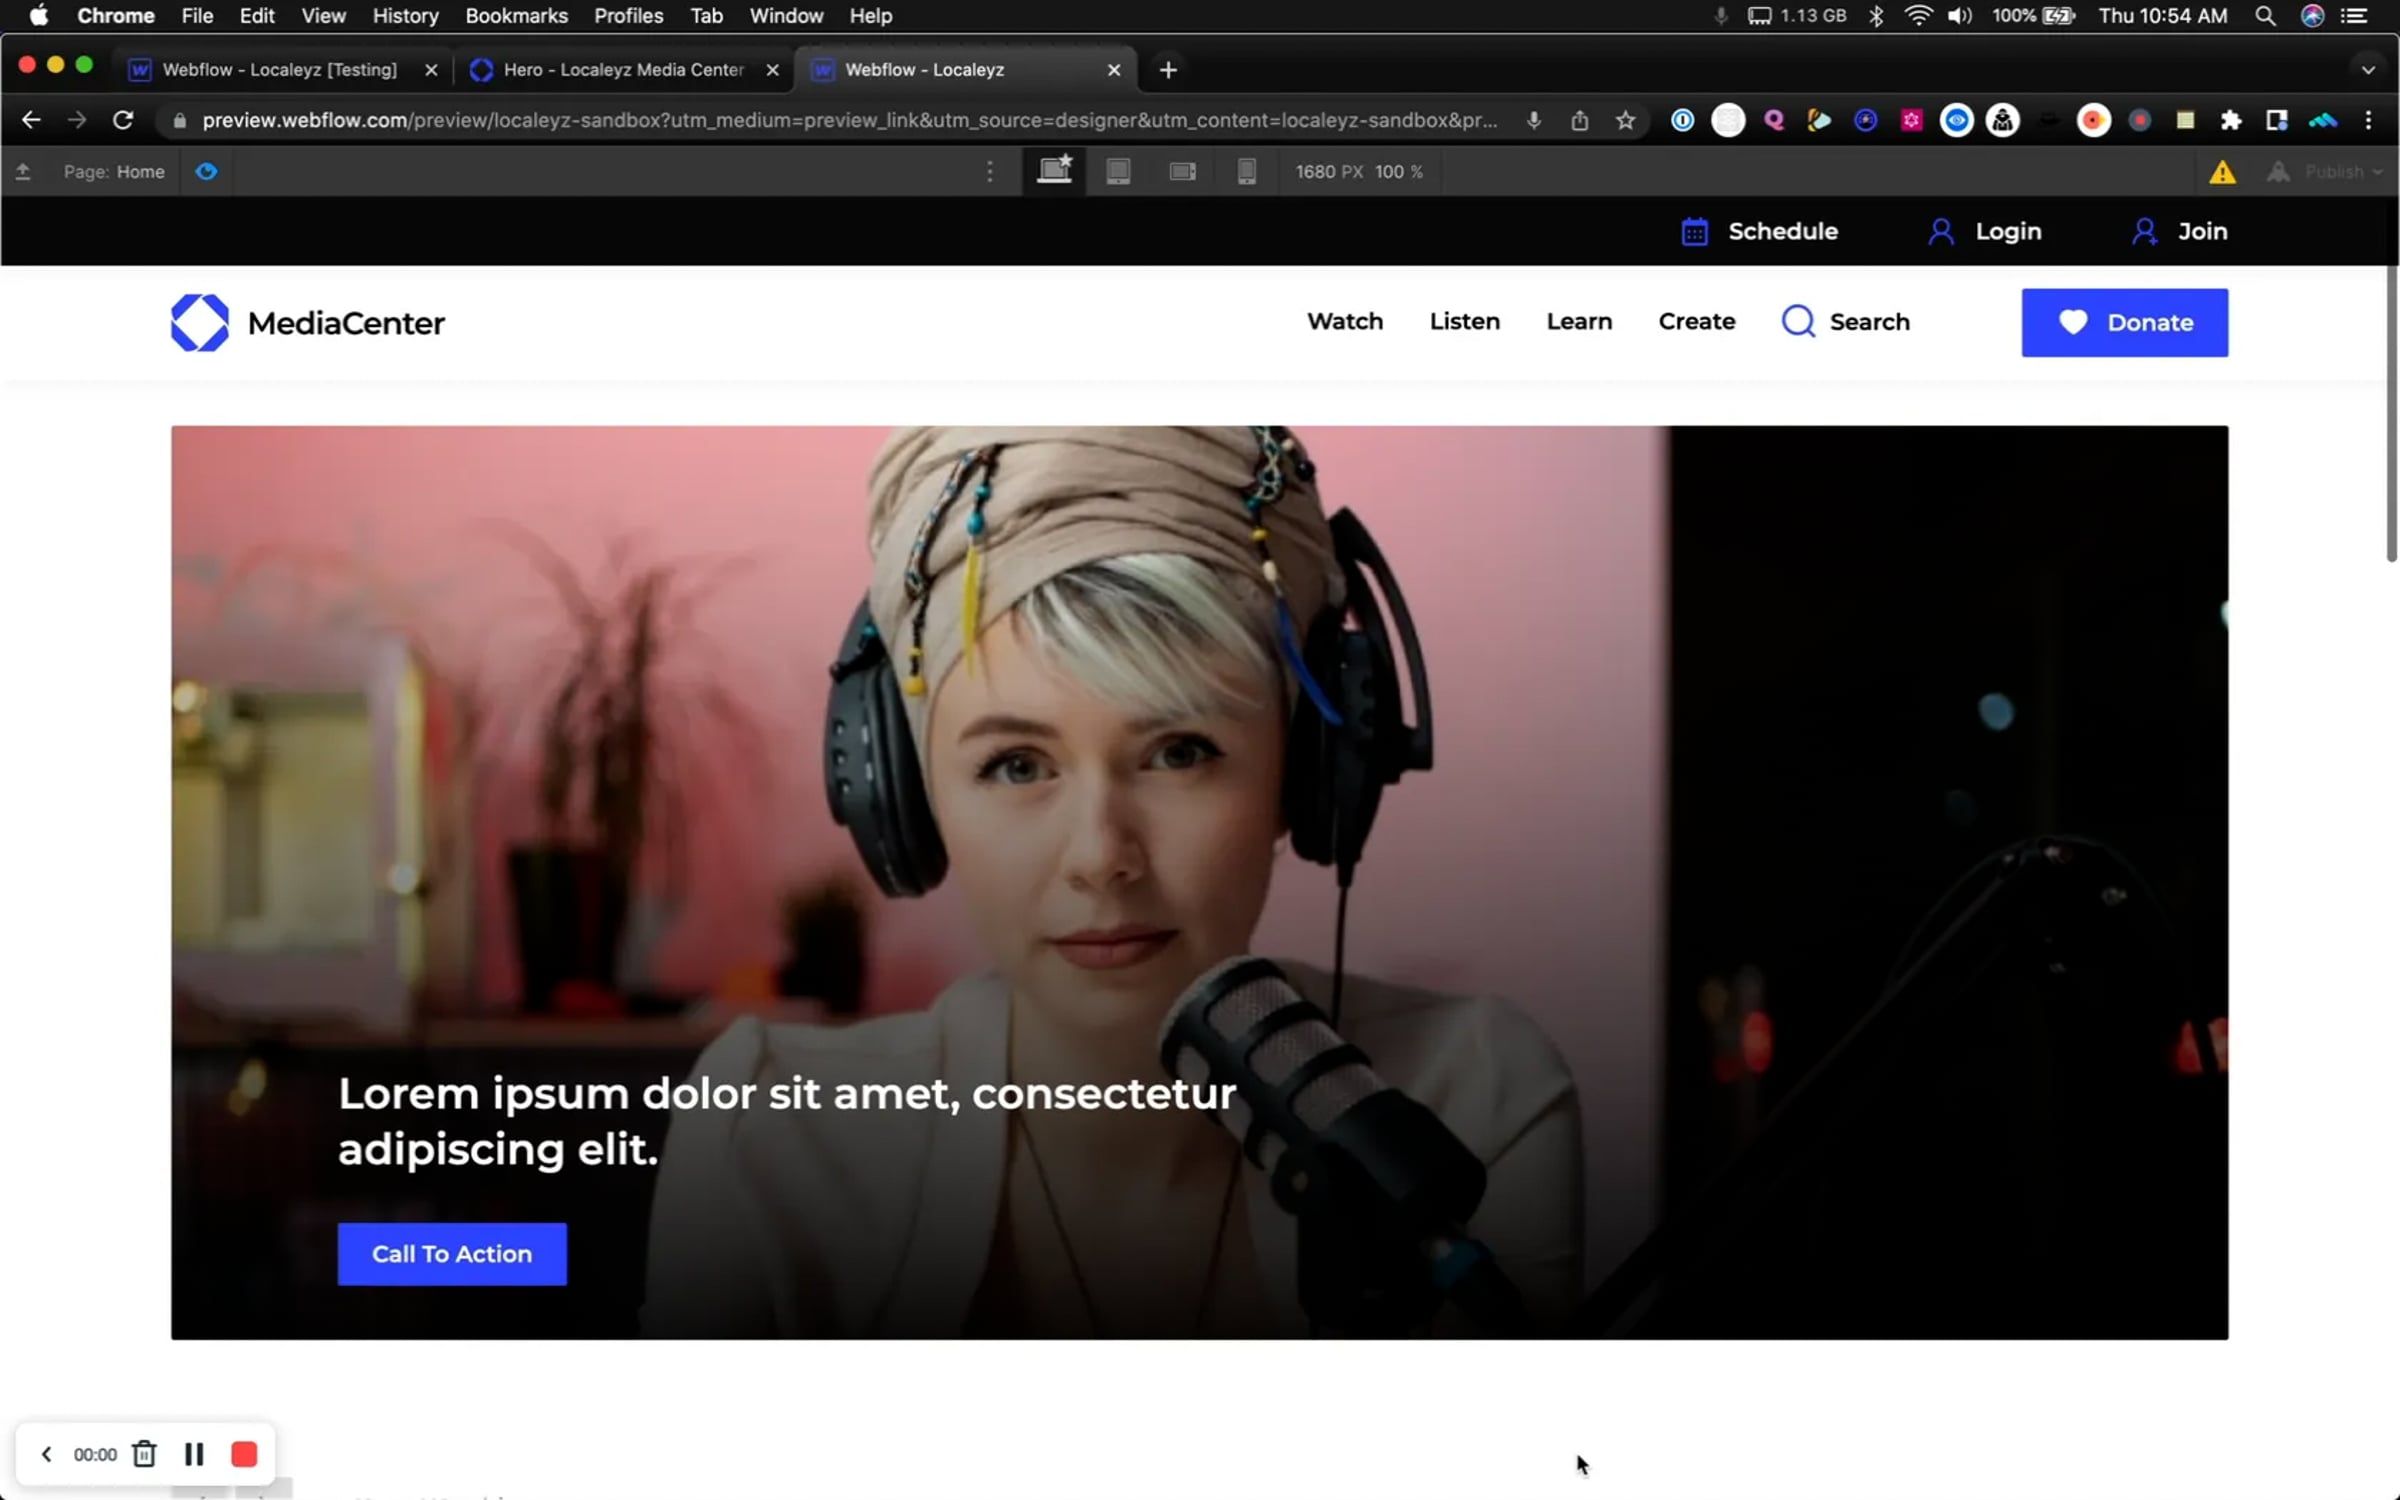Screen dimensions: 2400x1500
Task: Bookmark this page with the star icon
Action: (1626, 121)
